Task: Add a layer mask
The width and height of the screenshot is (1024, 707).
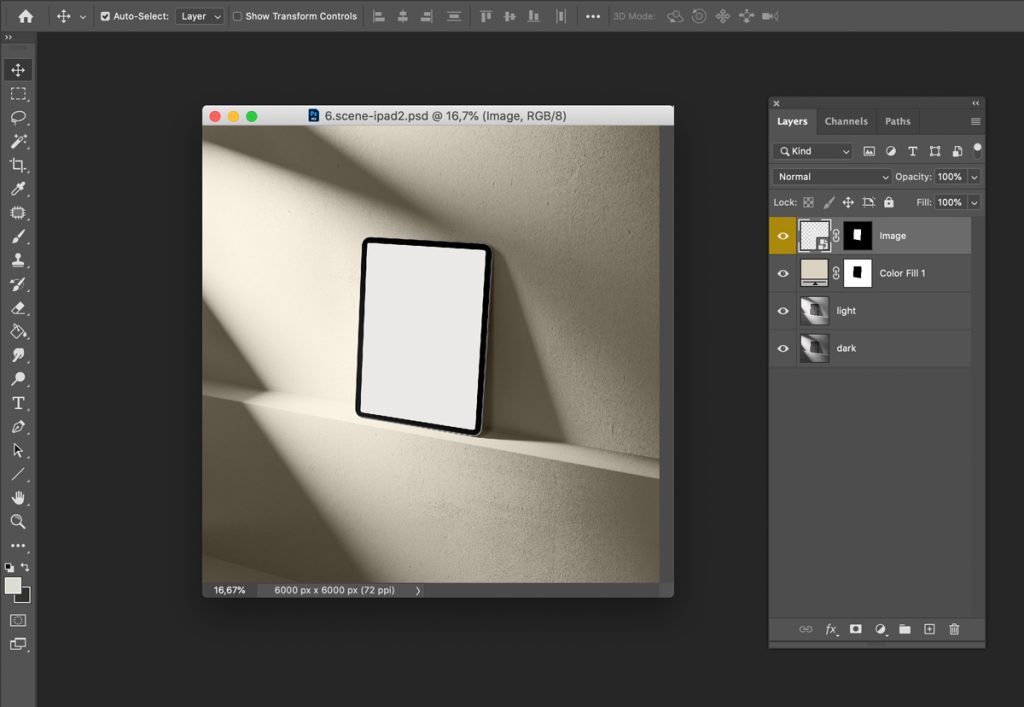Action: 856,629
